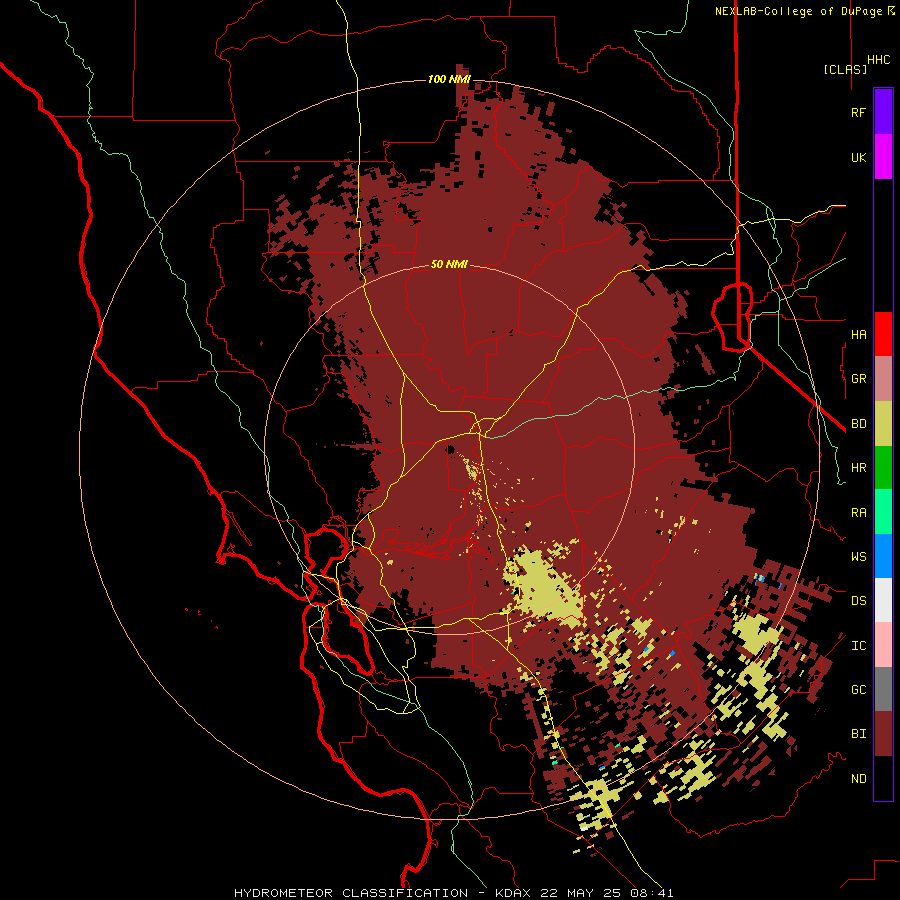The height and width of the screenshot is (900, 900).
Task: Click the light pink IC legend swatch
Action: click(883, 645)
